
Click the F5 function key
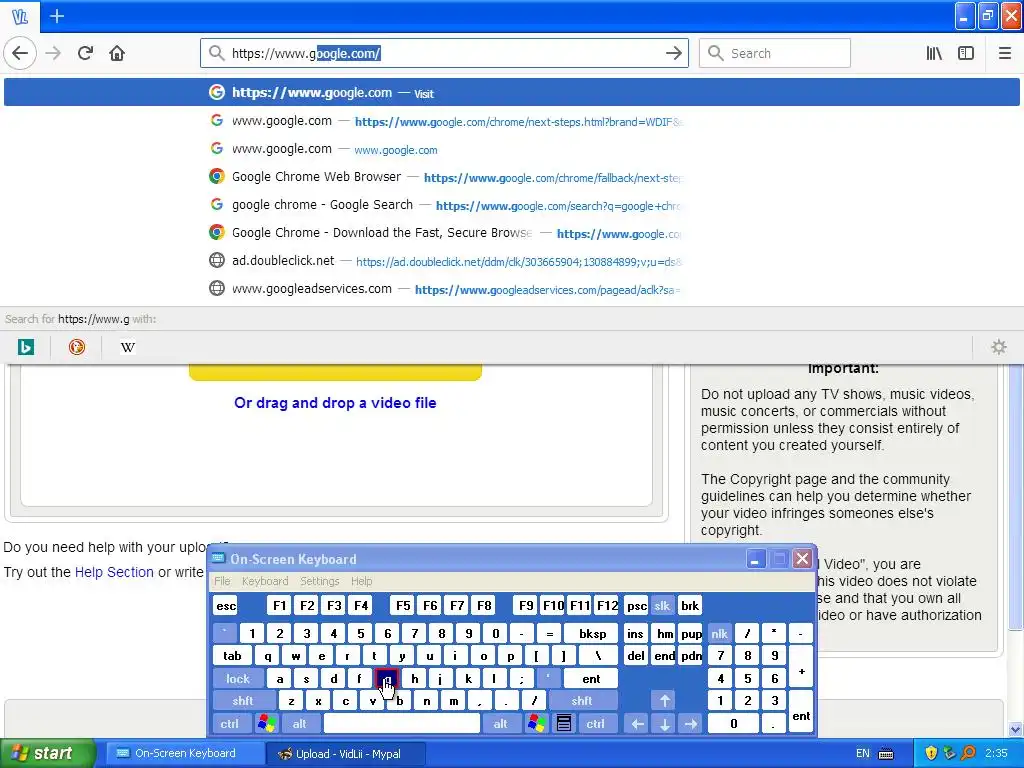pos(403,605)
